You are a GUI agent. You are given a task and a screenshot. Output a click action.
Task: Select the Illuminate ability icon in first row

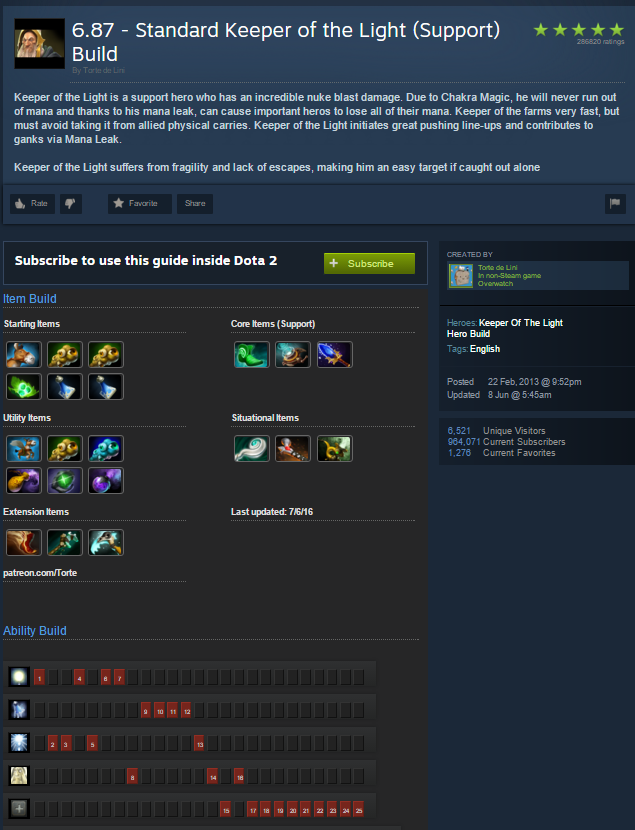pyautogui.click(x=19, y=676)
